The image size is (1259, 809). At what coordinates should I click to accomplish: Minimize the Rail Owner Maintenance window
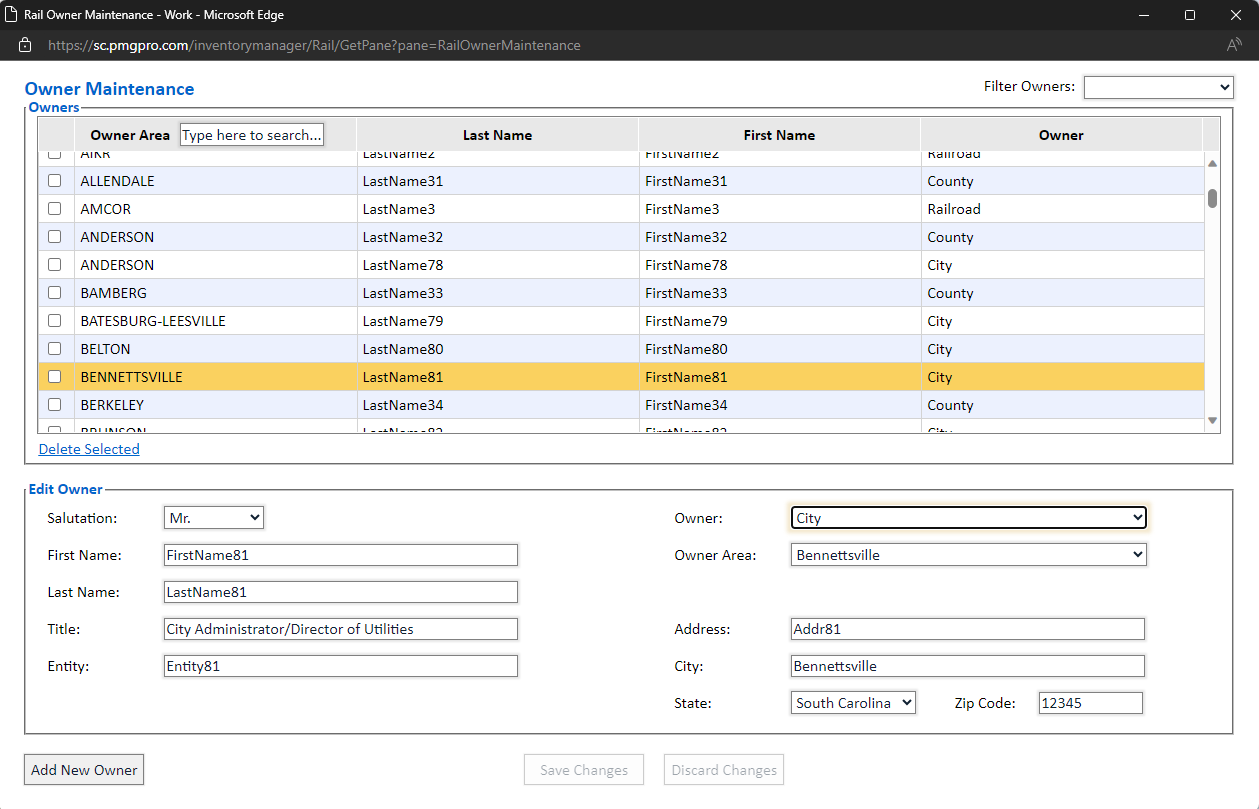point(1143,15)
